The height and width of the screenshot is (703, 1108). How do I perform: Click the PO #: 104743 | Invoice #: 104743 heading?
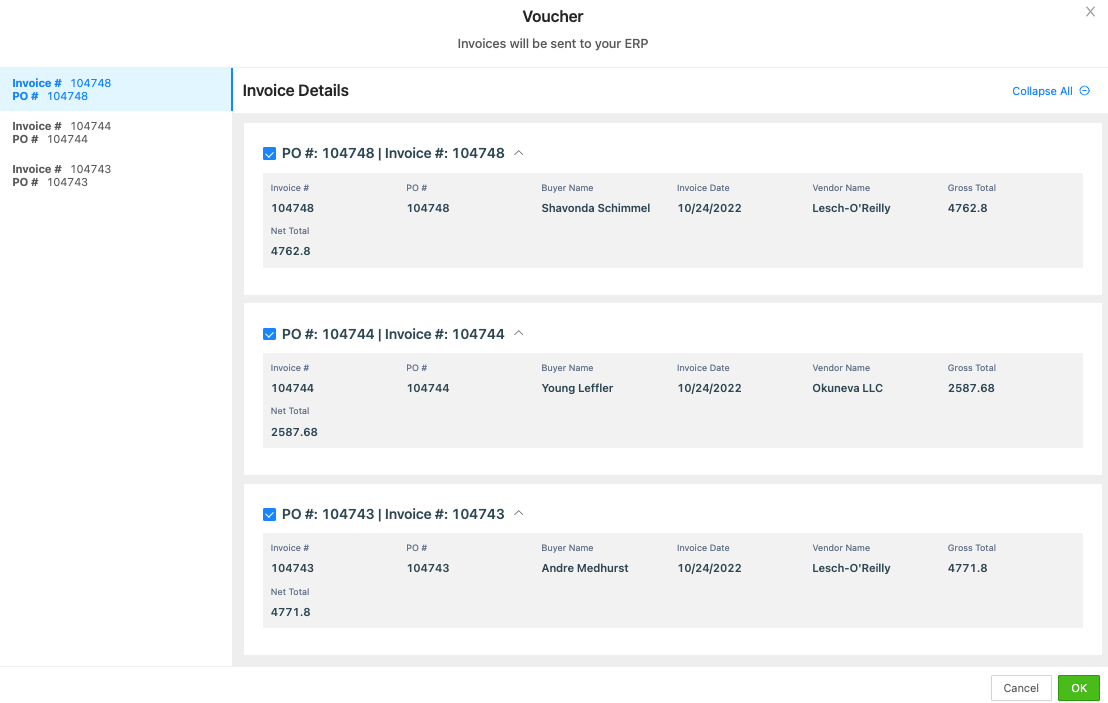(393, 514)
